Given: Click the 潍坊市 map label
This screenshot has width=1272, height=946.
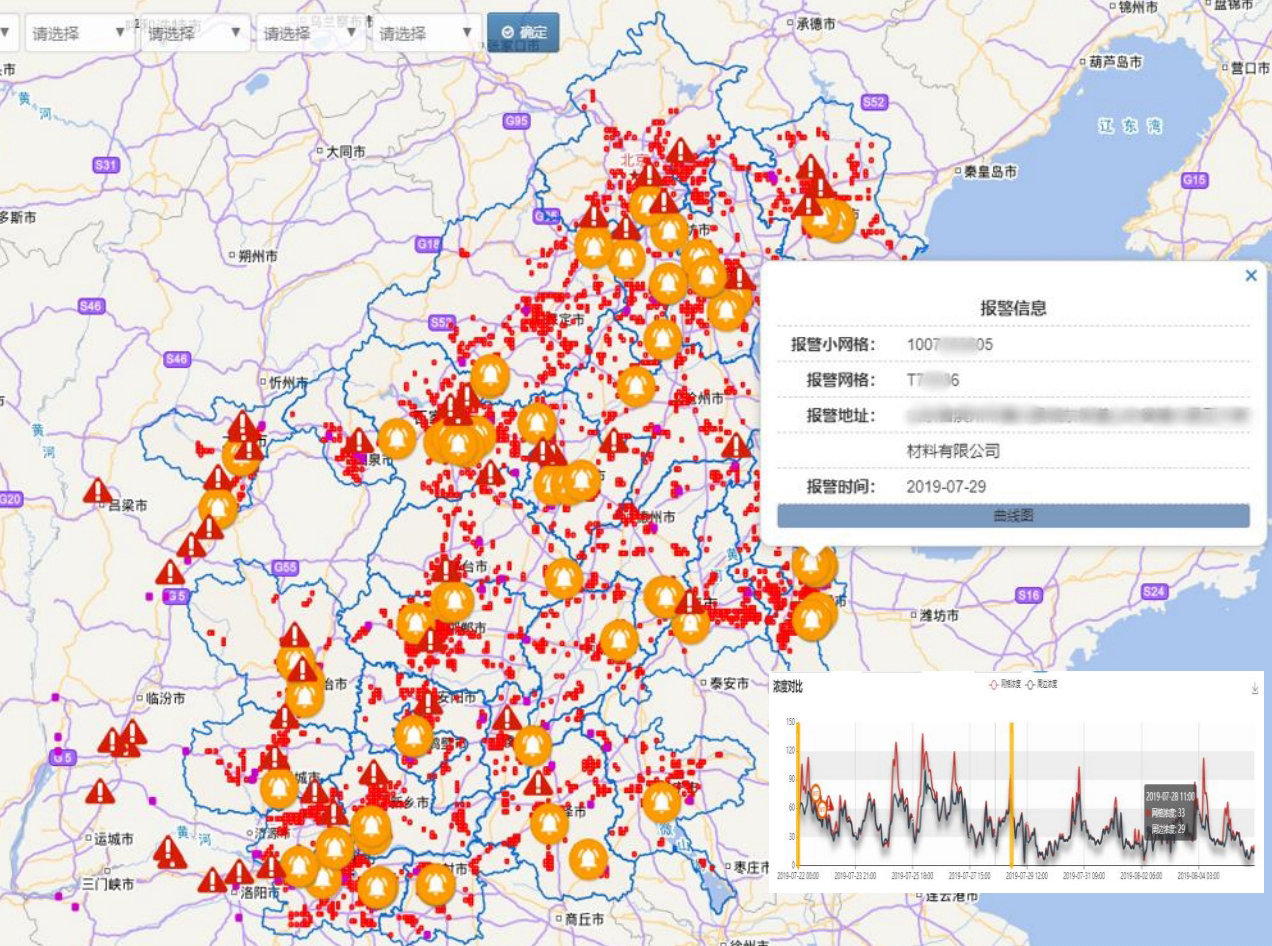Looking at the screenshot, I should (938, 615).
